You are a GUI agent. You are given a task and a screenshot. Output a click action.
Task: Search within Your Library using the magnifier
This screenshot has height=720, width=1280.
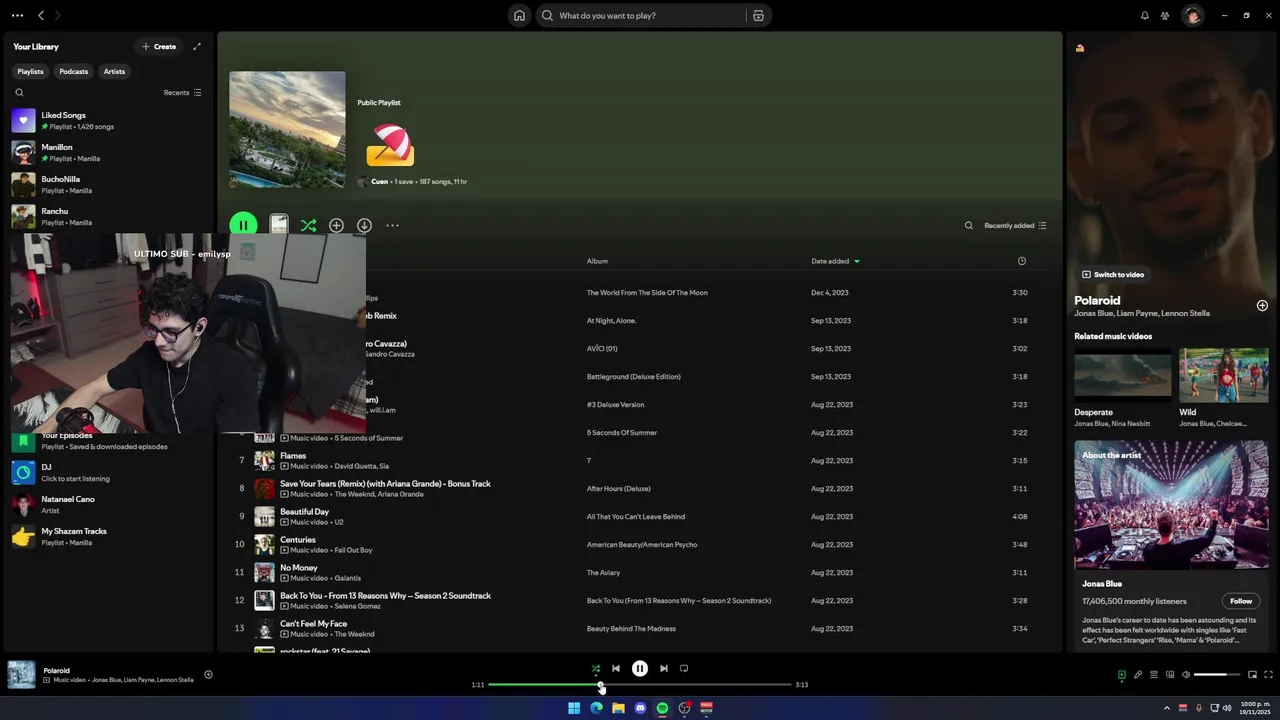(19, 93)
